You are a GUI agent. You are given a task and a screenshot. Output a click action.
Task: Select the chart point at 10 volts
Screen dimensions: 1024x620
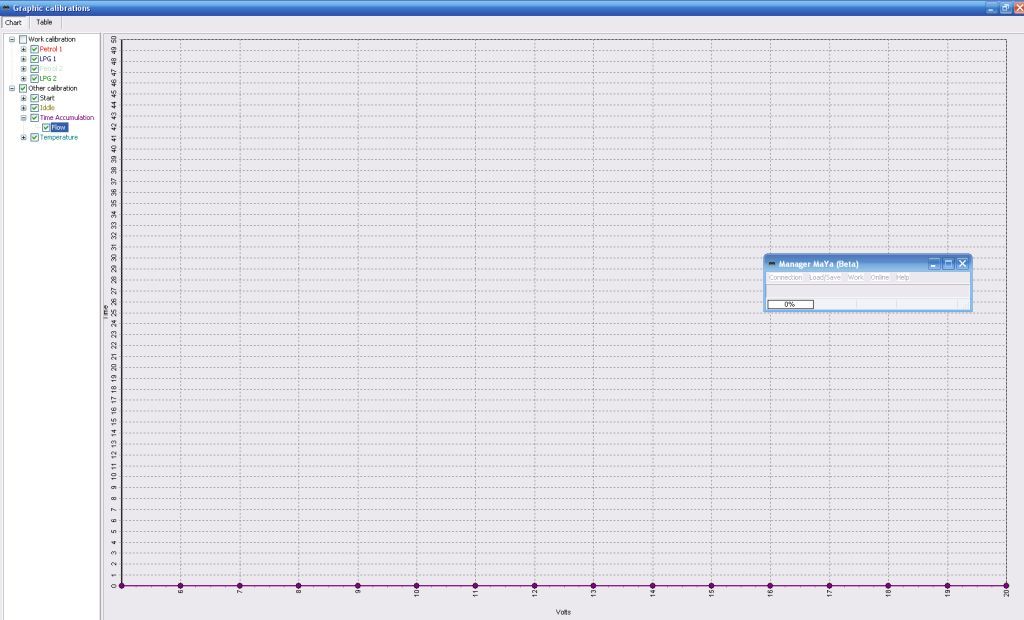pyautogui.click(x=416, y=585)
